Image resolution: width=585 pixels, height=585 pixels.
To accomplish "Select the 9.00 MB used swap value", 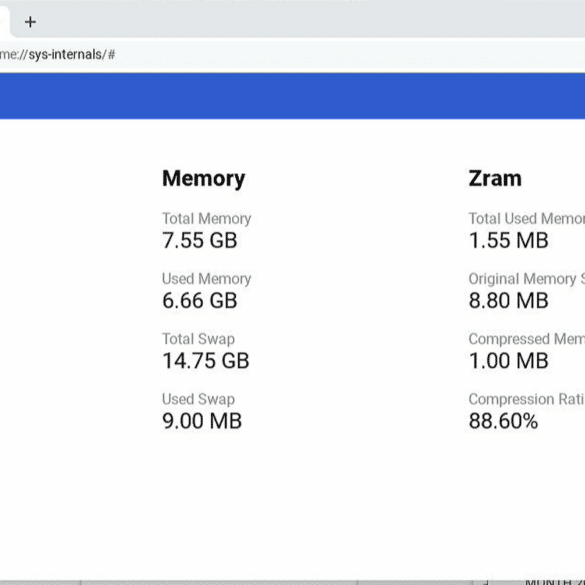I will [202, 421].
